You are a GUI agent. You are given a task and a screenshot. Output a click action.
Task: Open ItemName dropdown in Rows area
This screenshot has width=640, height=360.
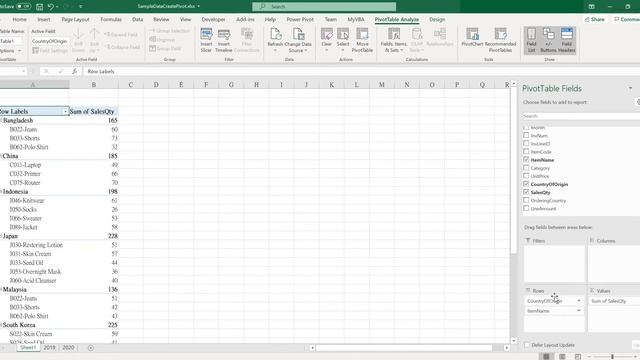(x=578, y=311)
